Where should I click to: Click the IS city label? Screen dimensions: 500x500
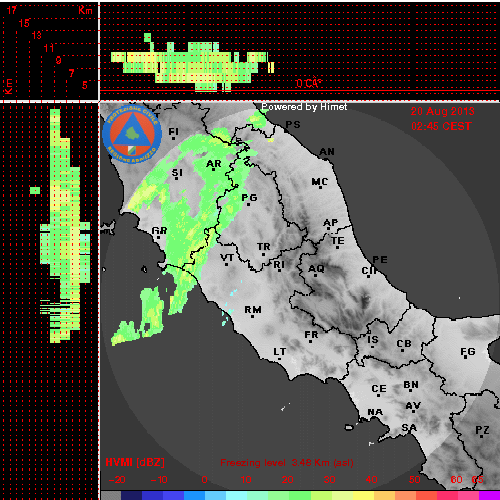pyautogui.click(x=373, y=340)
